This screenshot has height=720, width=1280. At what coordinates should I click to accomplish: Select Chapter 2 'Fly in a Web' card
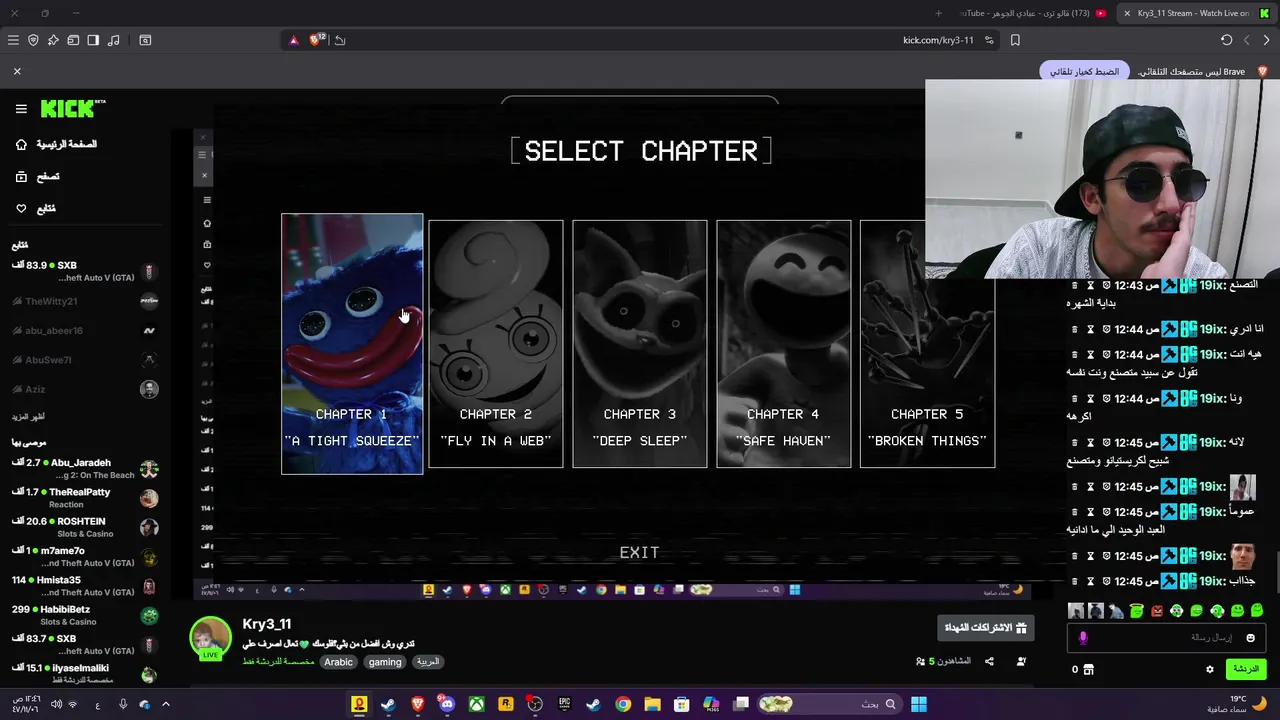496,344
